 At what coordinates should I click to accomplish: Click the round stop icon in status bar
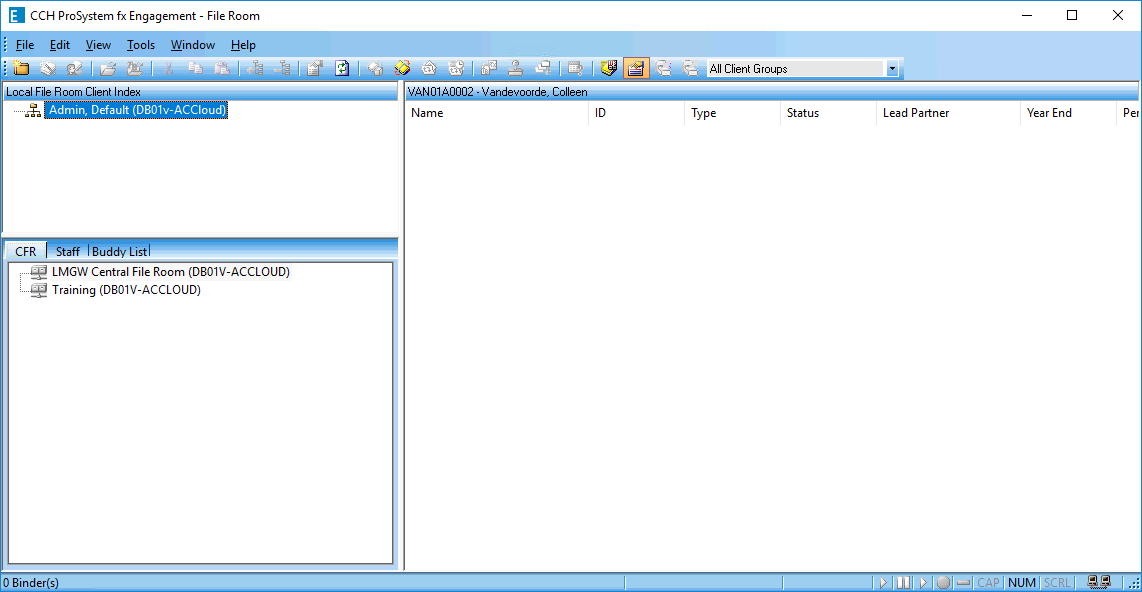943,583
